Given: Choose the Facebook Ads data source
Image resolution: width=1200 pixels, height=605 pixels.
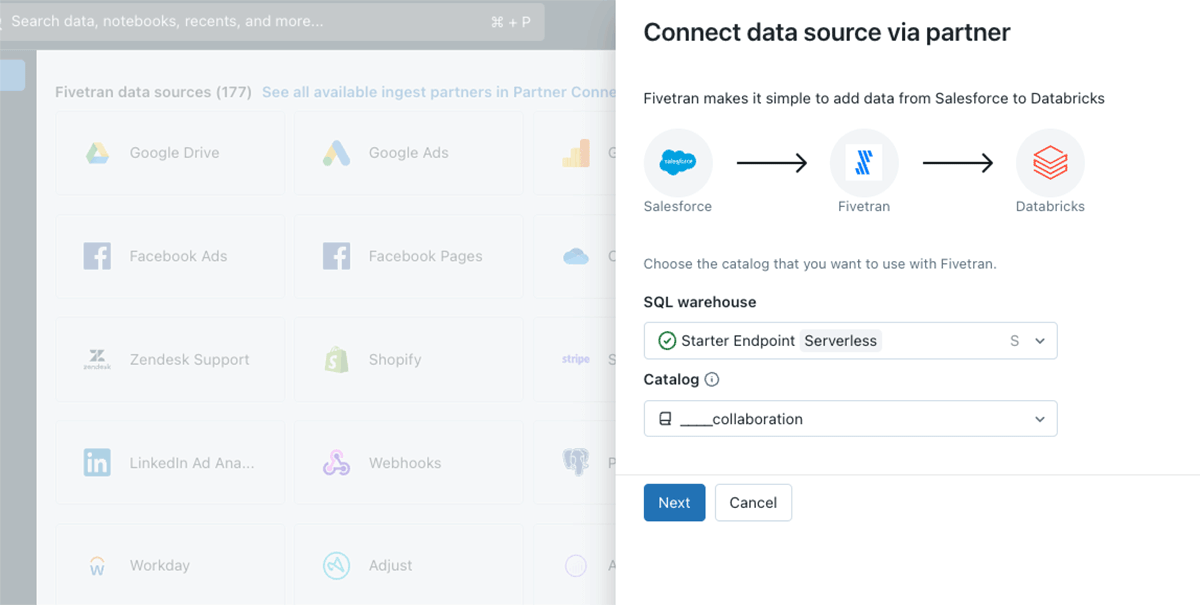Looking at the screenshot, I should pos(170,256).
